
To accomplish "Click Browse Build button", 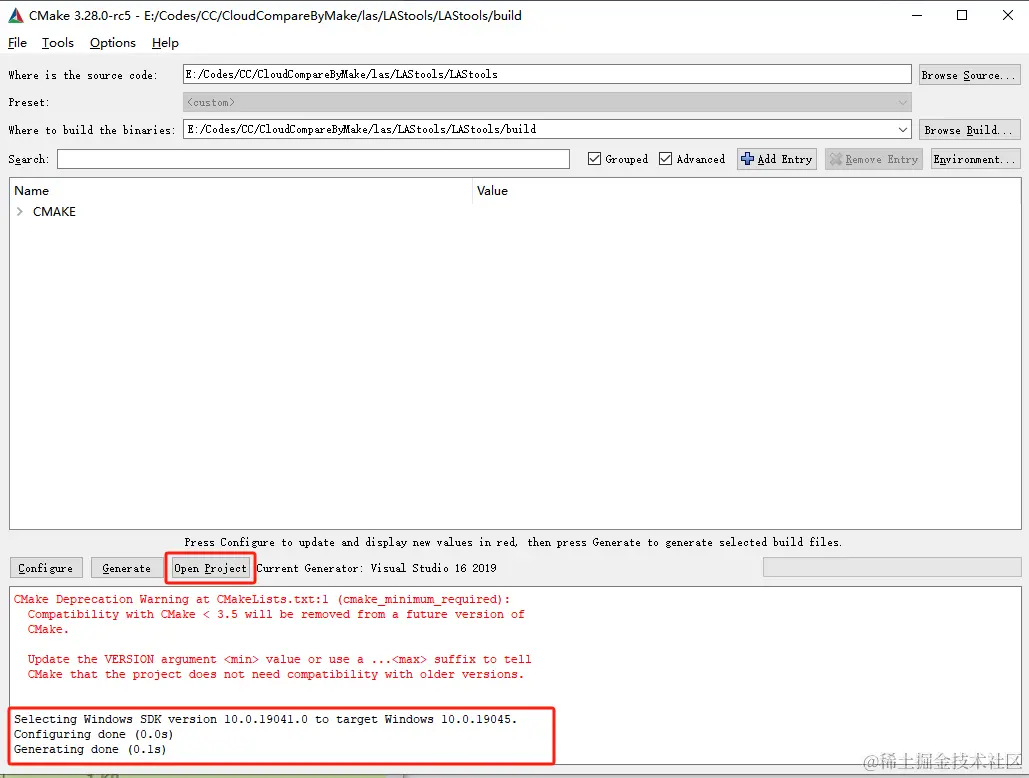I will [970, 130].
